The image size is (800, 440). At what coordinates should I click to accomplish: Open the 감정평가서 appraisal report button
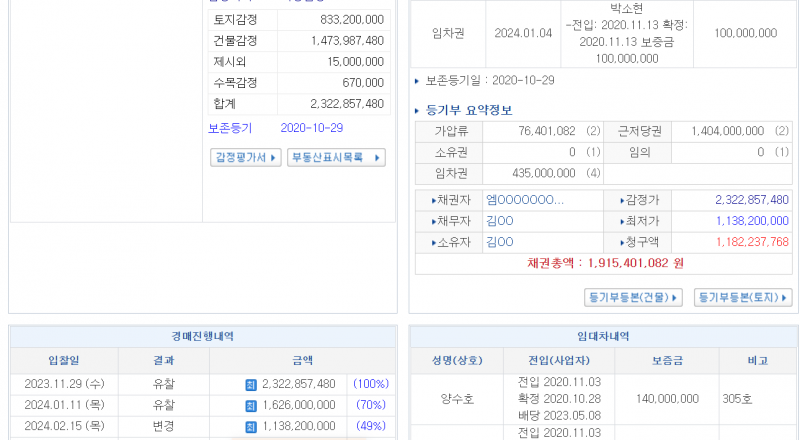click(245, 157)
